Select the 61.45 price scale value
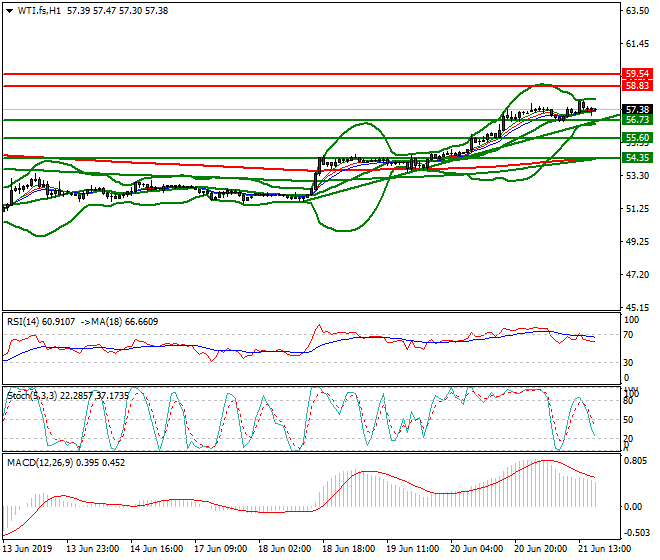 637,44
